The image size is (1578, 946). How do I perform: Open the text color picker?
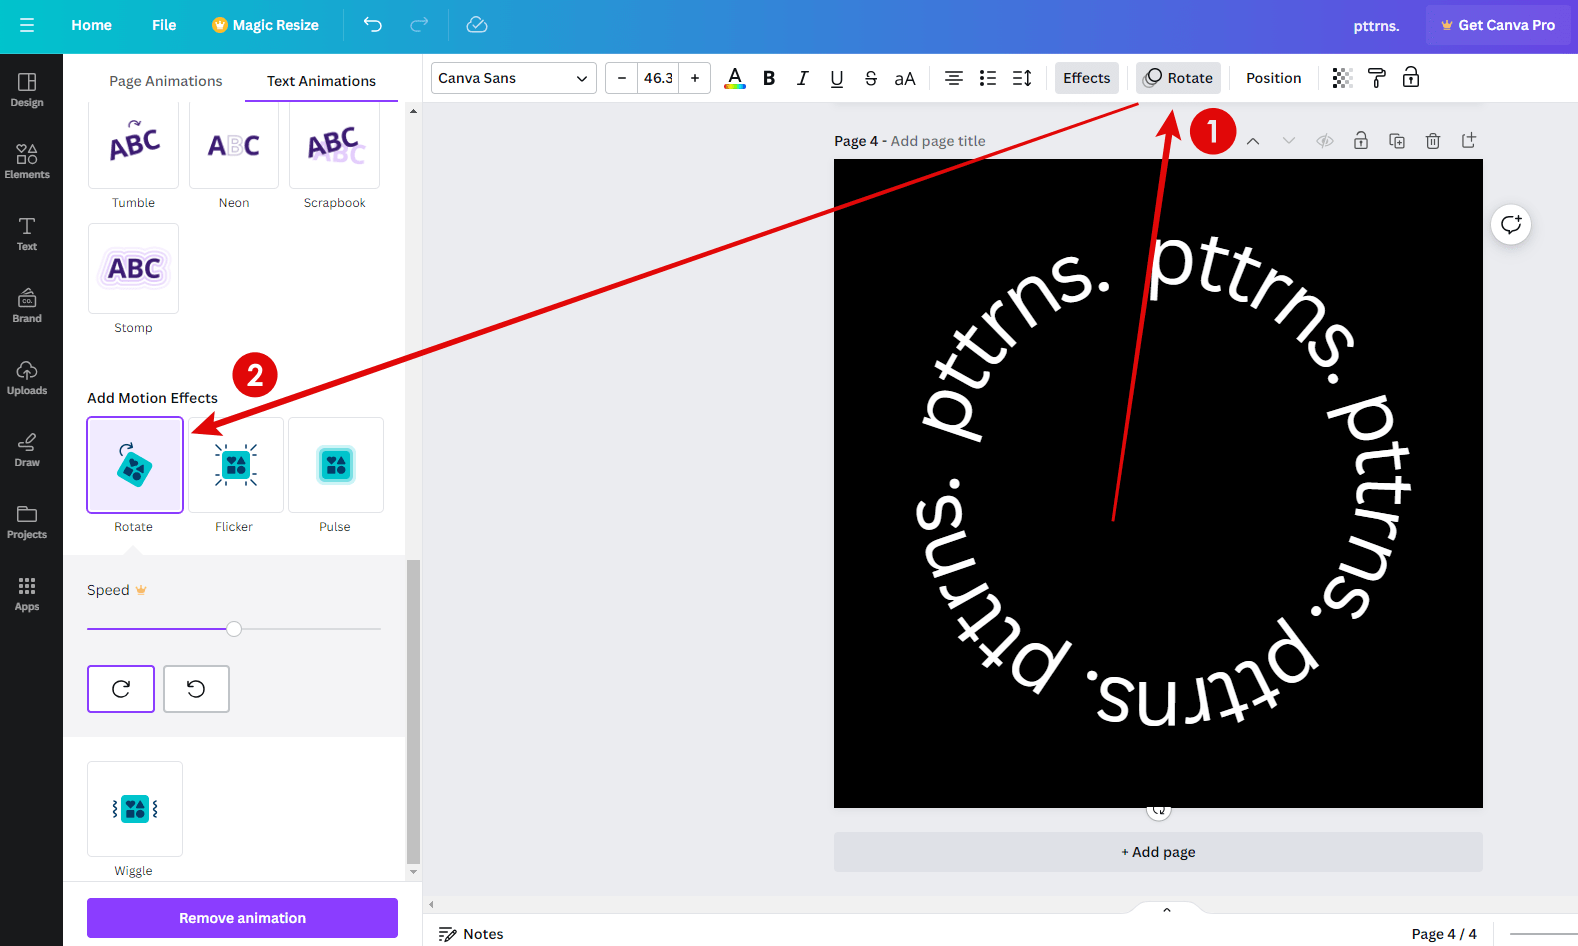[x=735, y=78]
